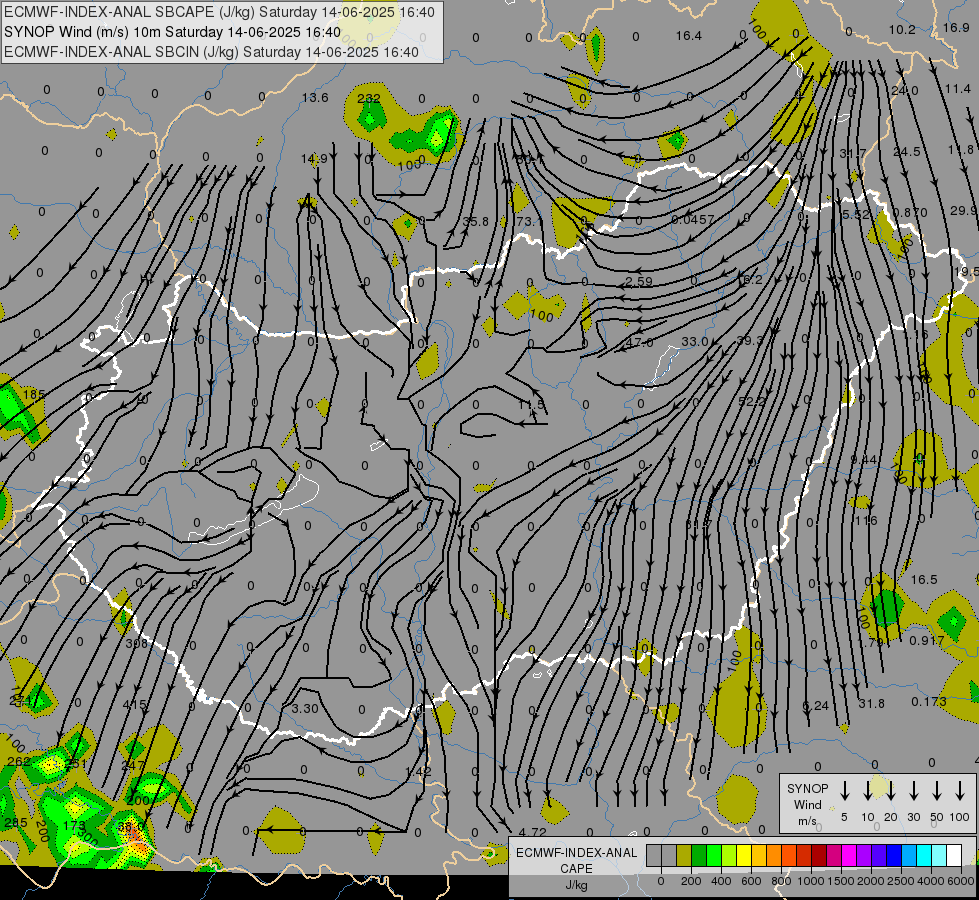This screenshot has height=900, width=979.
Task: Click the 39.3 map value
Action: click(750, 340)
